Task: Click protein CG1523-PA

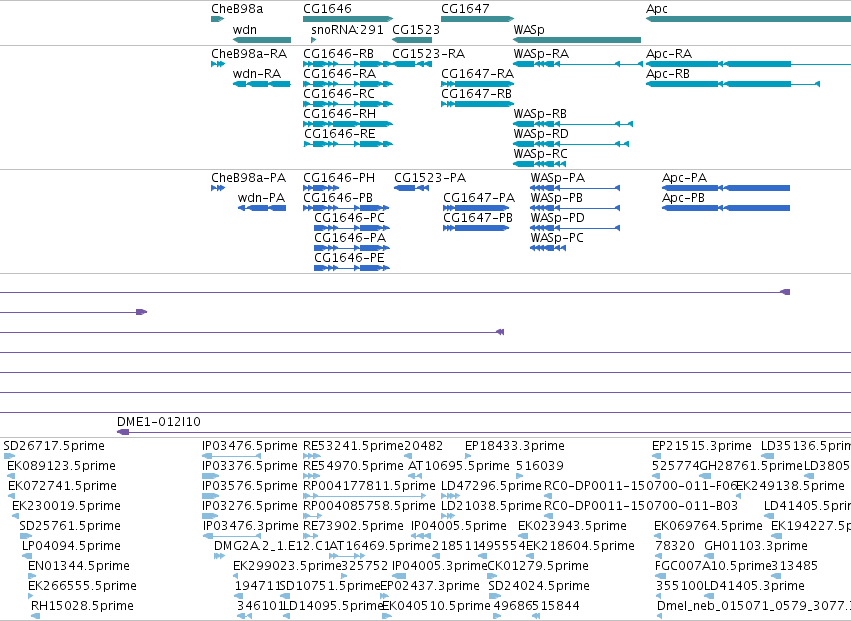Action: coord(410,188)
